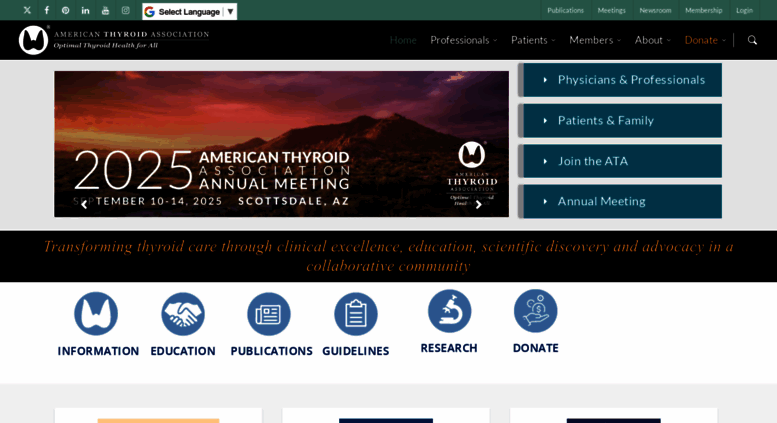Viewport: 777px width, 423px height.
Task: Expand the Members menu
Action: pos(595,40)
